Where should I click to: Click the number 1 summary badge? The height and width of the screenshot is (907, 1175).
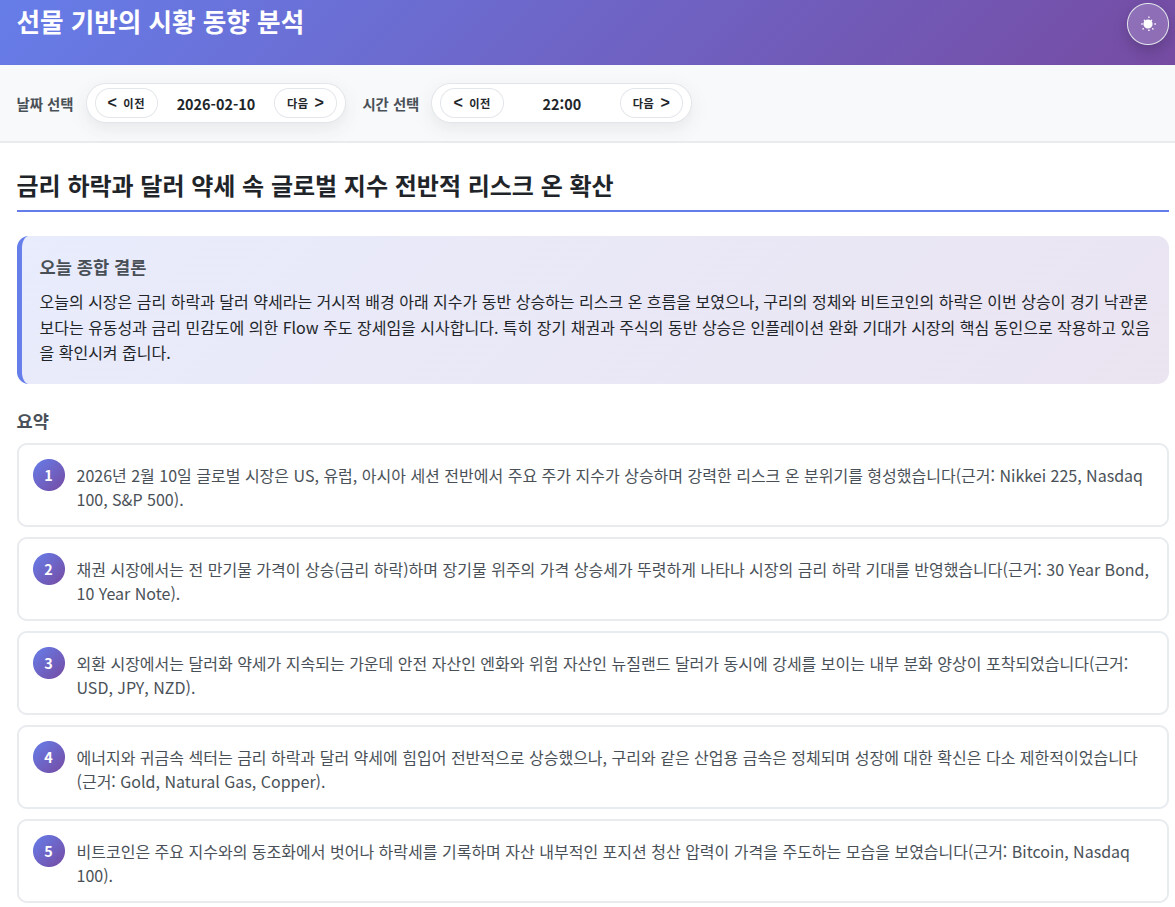coord(48,475)
